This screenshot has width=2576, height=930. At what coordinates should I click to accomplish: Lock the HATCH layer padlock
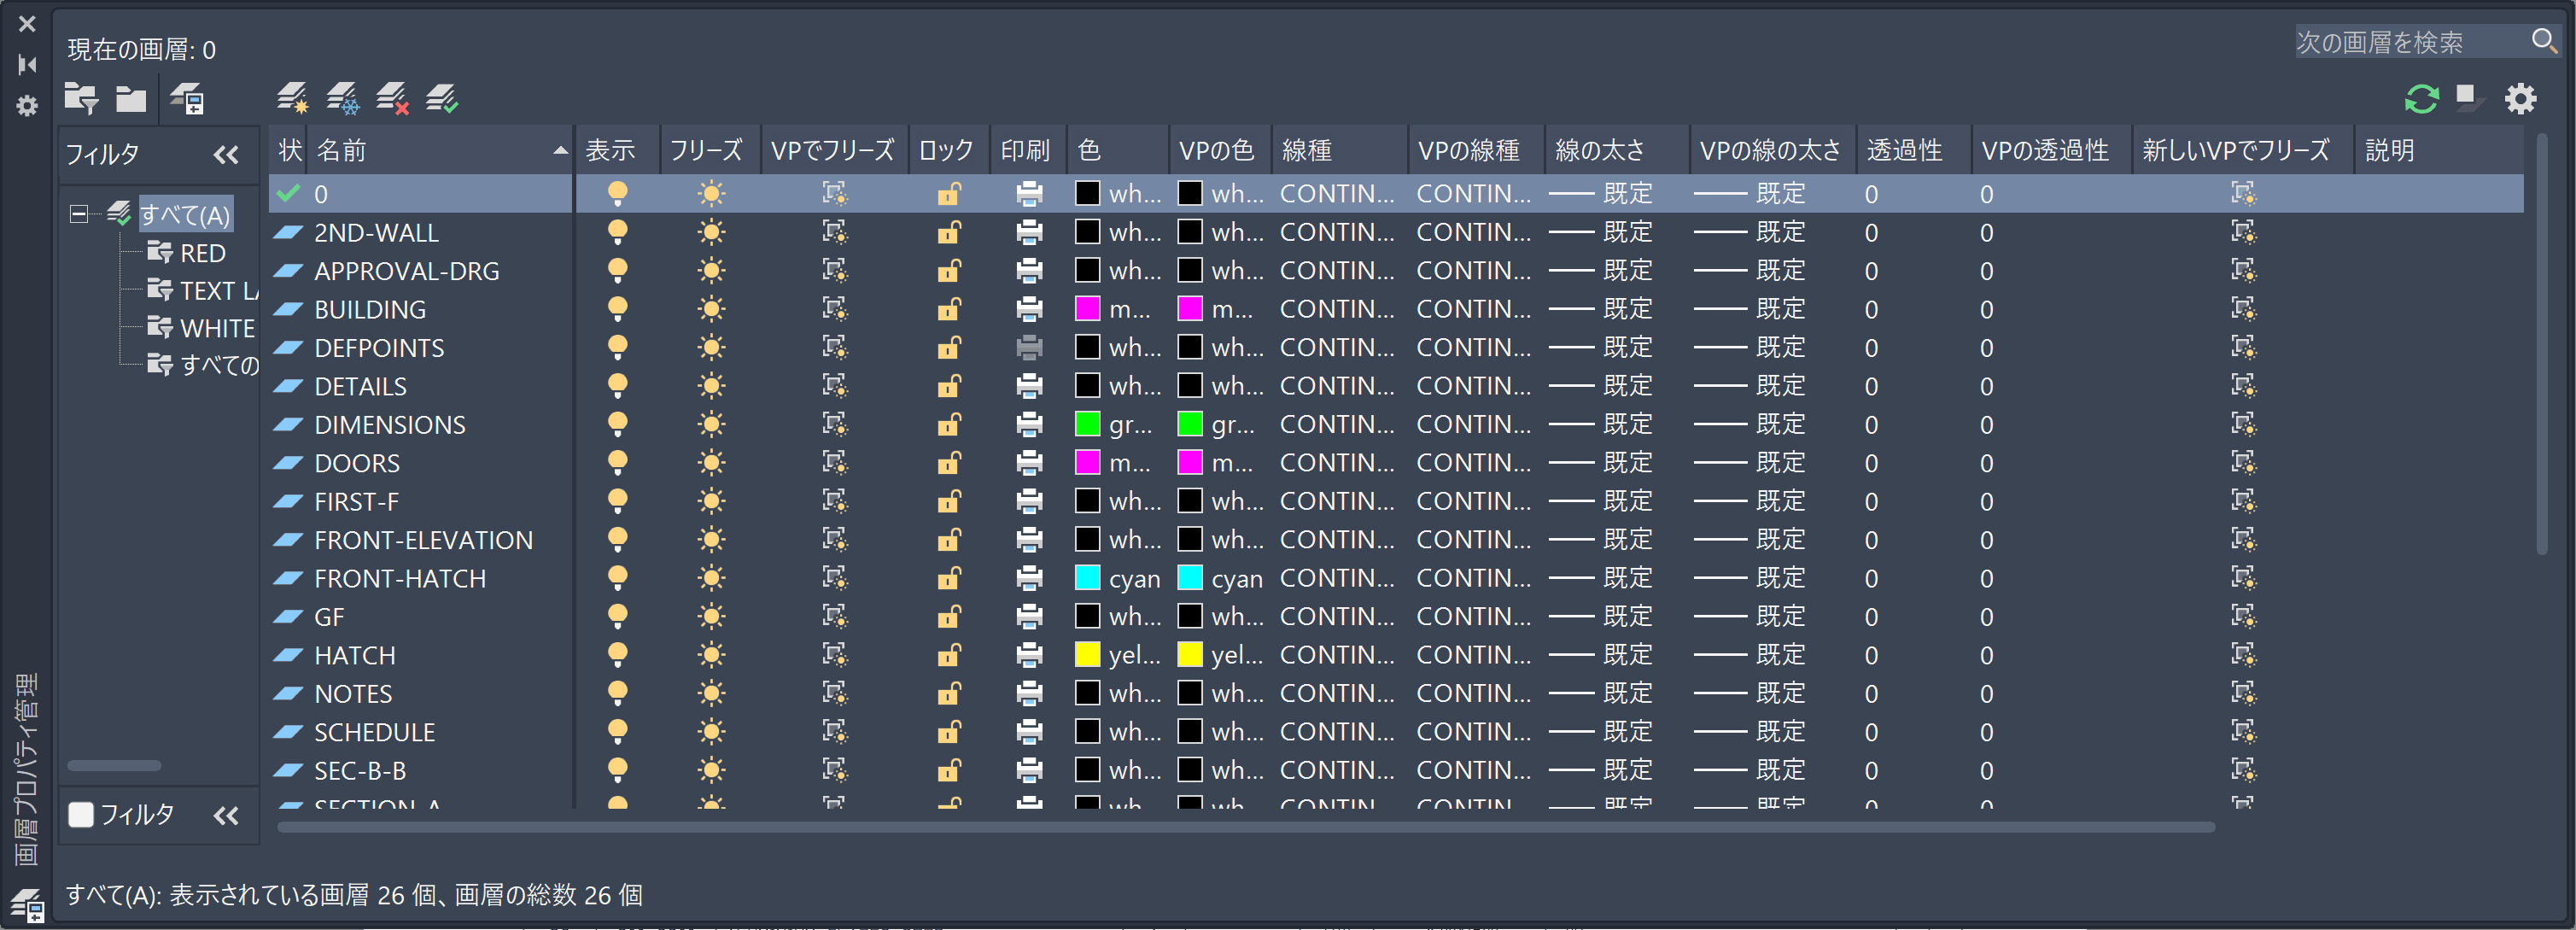pyautogui.click(x=948, y=655)
